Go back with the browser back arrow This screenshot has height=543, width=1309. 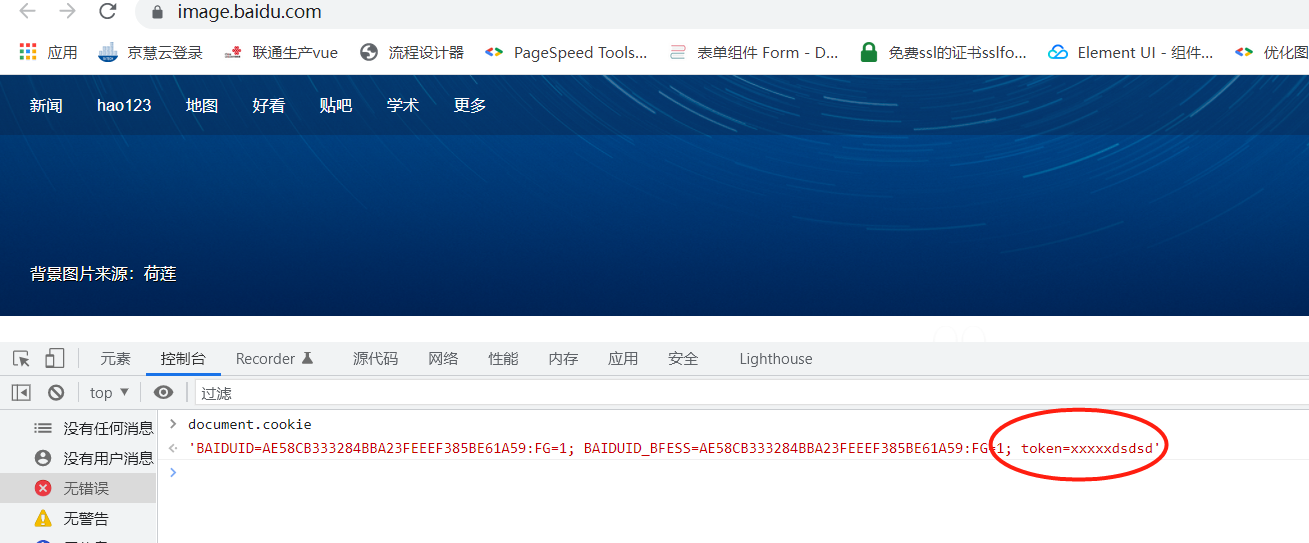click(x=27, y=12)
